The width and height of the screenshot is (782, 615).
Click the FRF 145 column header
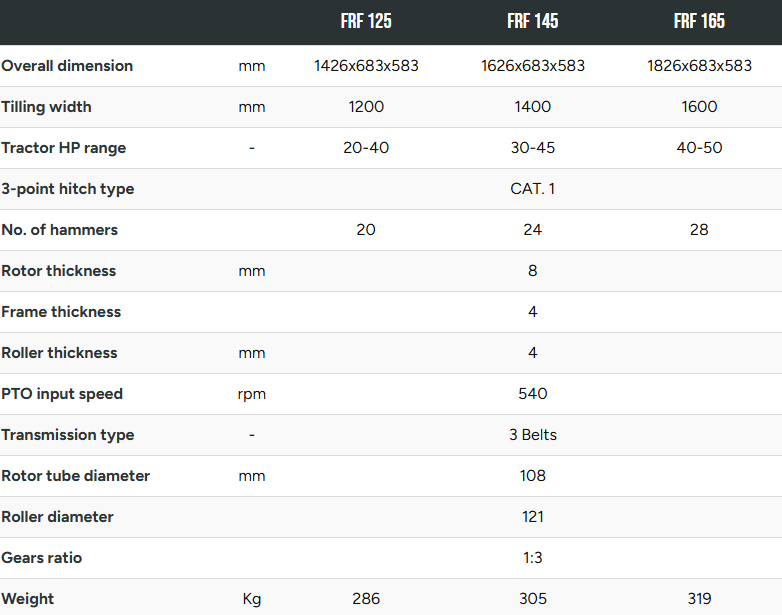(533, 21)
